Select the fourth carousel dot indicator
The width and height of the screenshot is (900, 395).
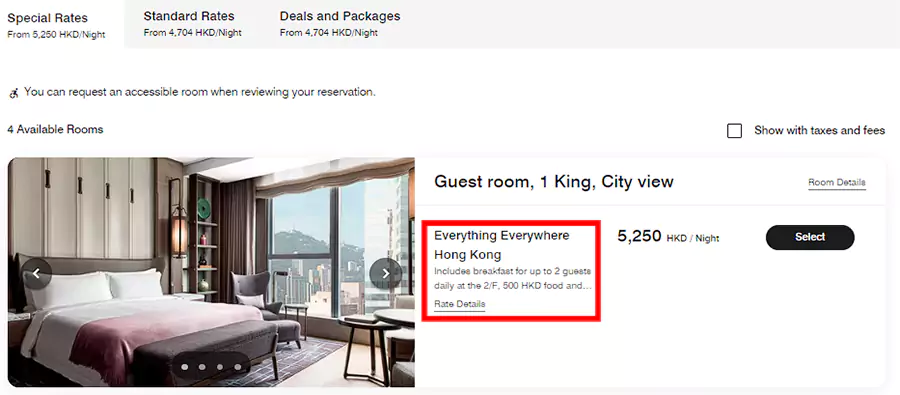tap(238, 367)
